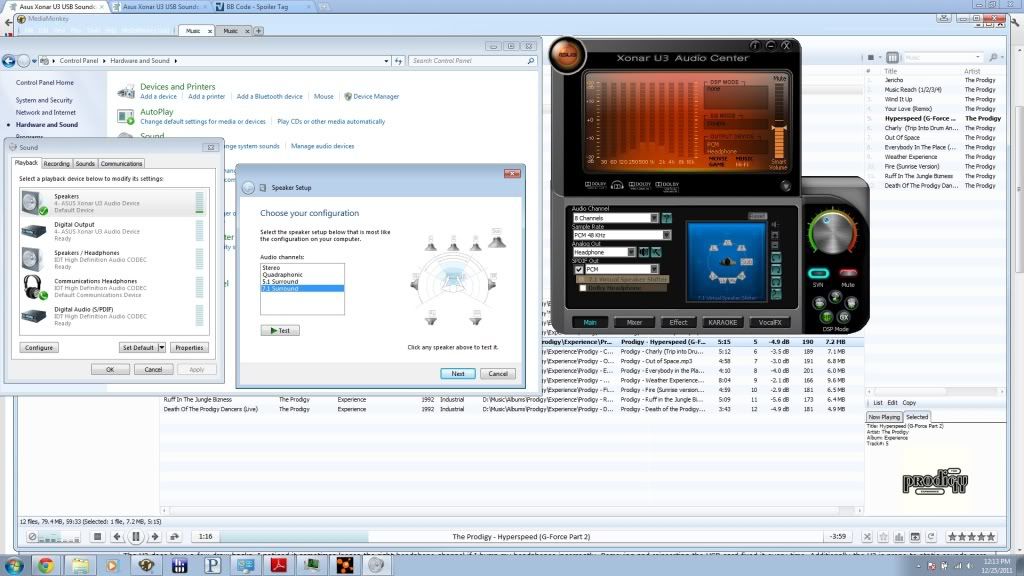Click the Prodigy album art thumbnail

point(935,482)
